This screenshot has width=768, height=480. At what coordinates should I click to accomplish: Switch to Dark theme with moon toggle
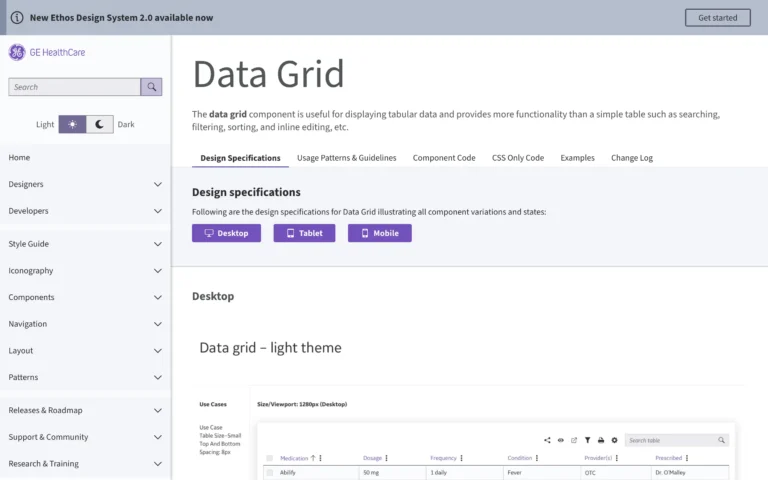click(x=100, y=125)
